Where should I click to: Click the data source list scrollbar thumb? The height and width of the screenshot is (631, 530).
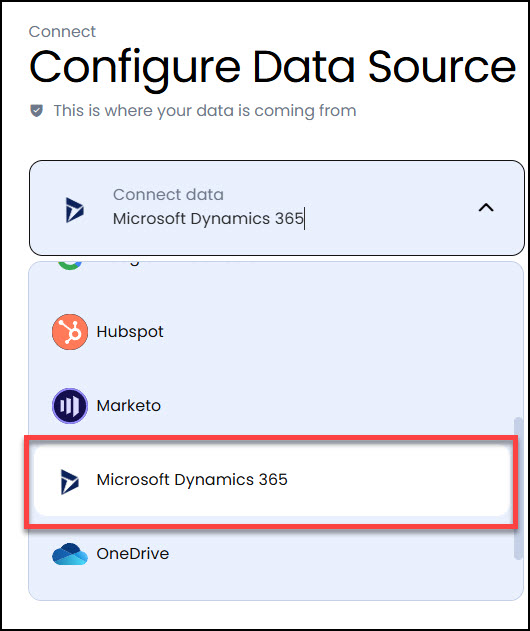pyautogui.click(x=518, y=488)
